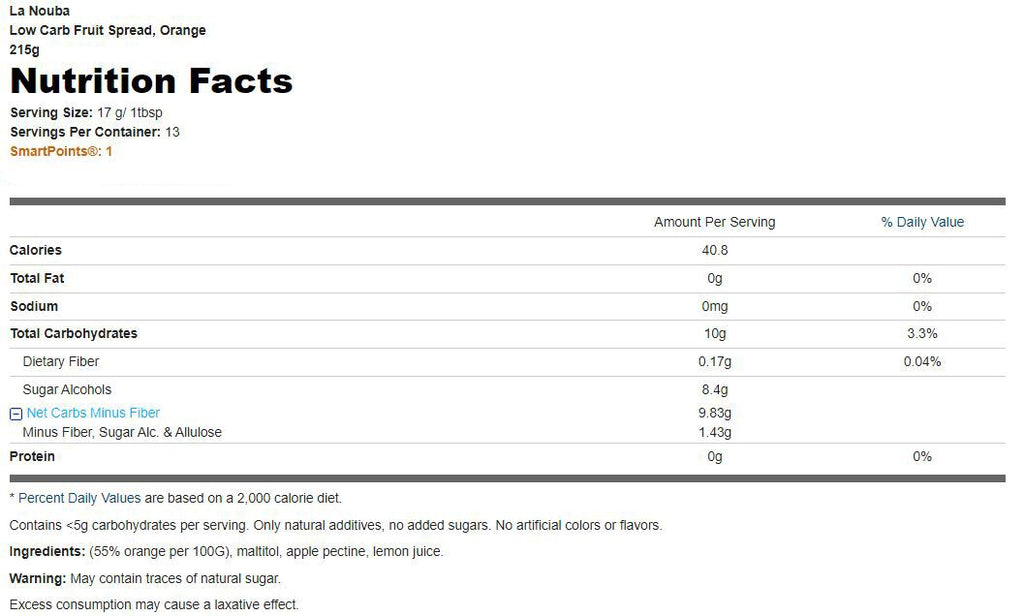Select the 9.83g net carbs value
Viewport: 1024px width, 616px height.
[714, 413]
